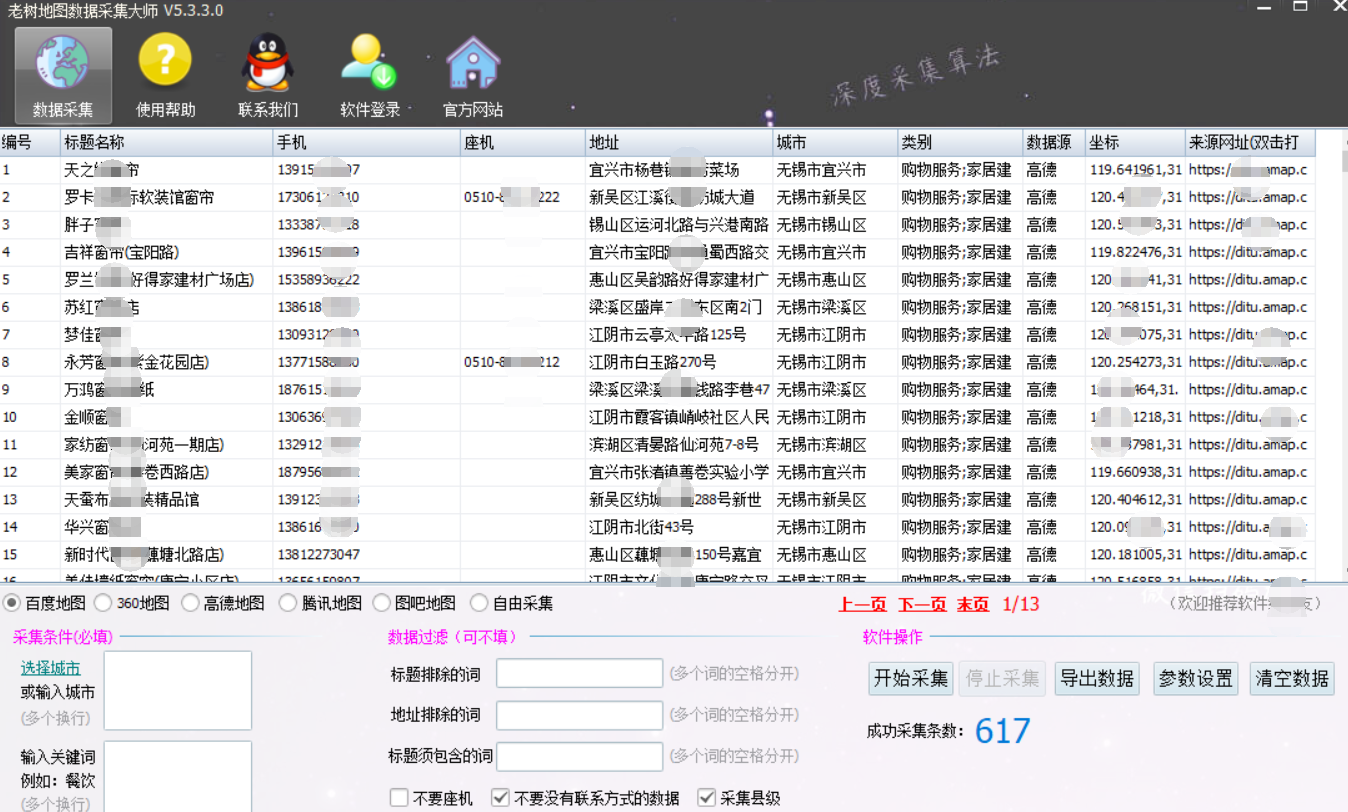Open the 软件登录 user icon
1348x812 pixels.
(369, 63)
